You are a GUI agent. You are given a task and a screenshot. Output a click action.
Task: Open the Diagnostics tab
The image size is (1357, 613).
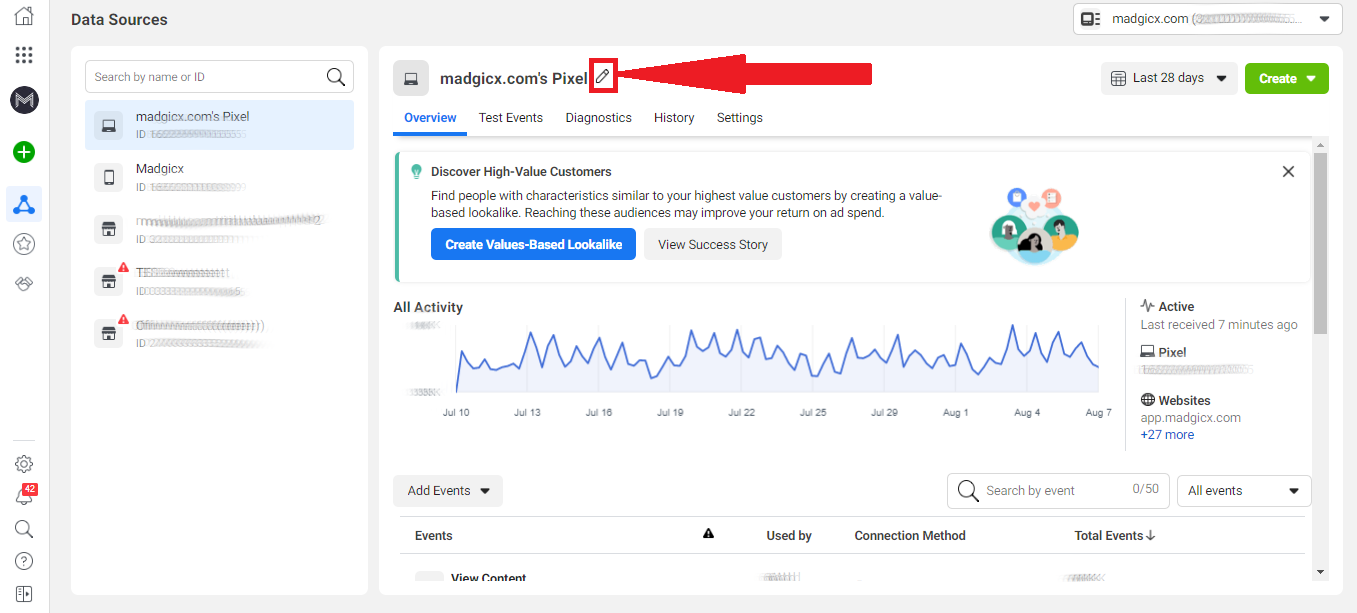598,118
